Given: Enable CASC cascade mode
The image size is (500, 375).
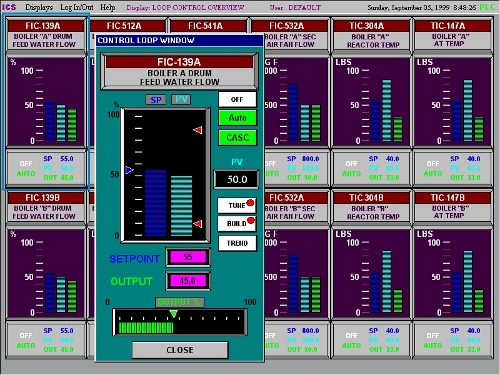Looking at the screenshot, I should (237, 137).
